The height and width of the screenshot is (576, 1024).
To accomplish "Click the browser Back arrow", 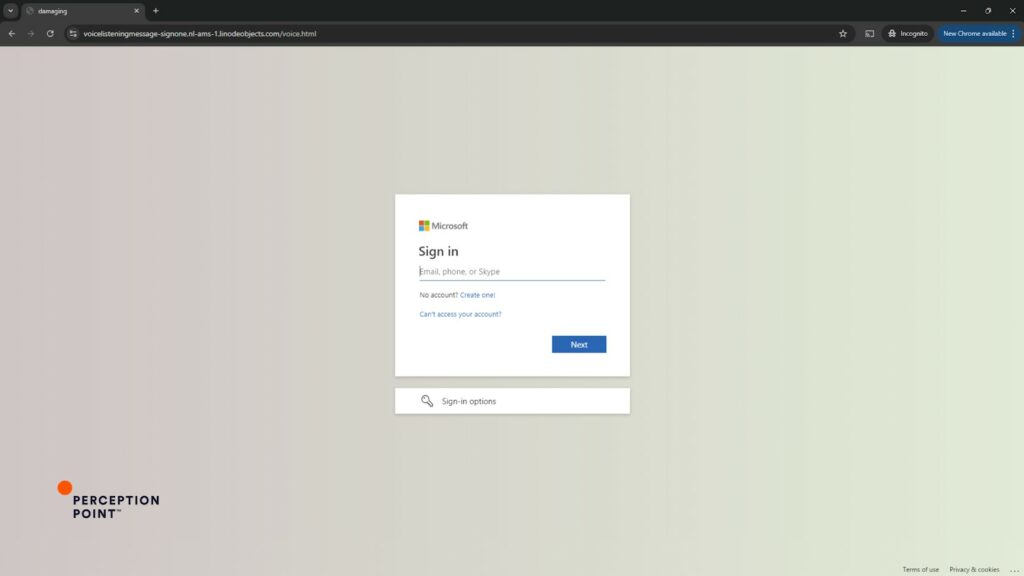I will click(x=12, y=33).
